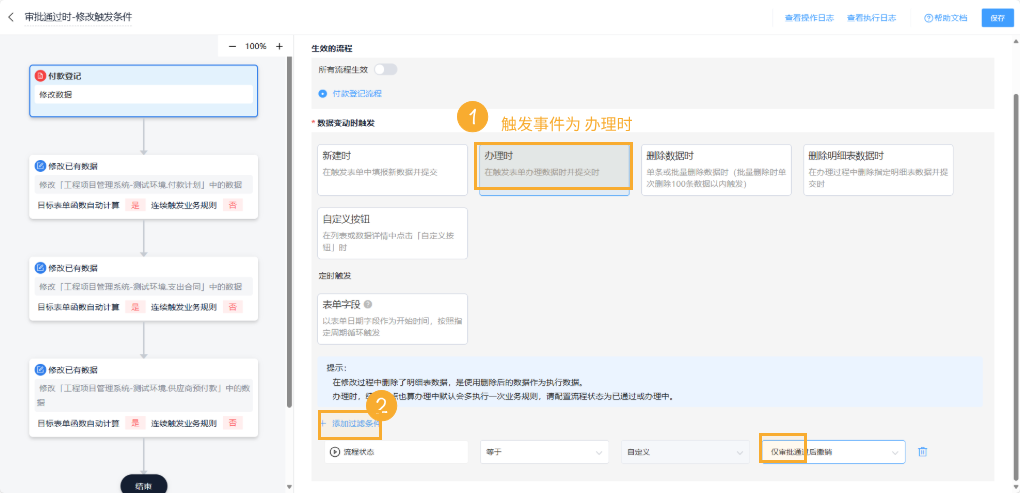Screen dimensions: 1020x493
Task: Select node modifying 付款计划 data
Action: (144, 187)
